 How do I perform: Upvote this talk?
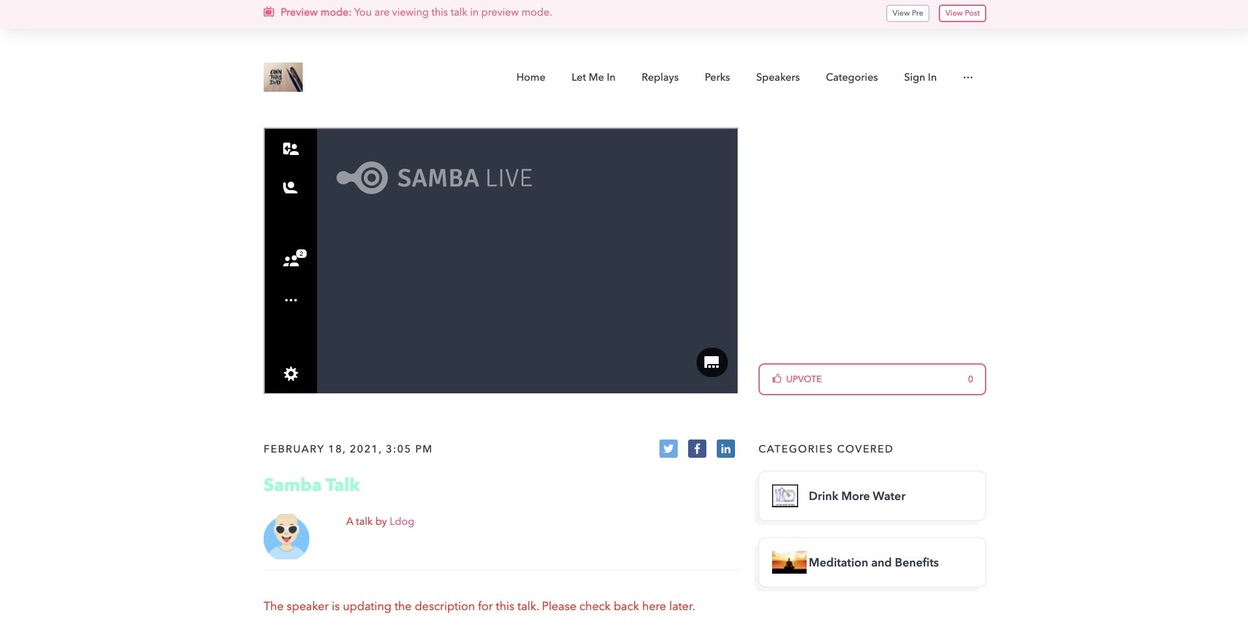[x=872, y=379]
